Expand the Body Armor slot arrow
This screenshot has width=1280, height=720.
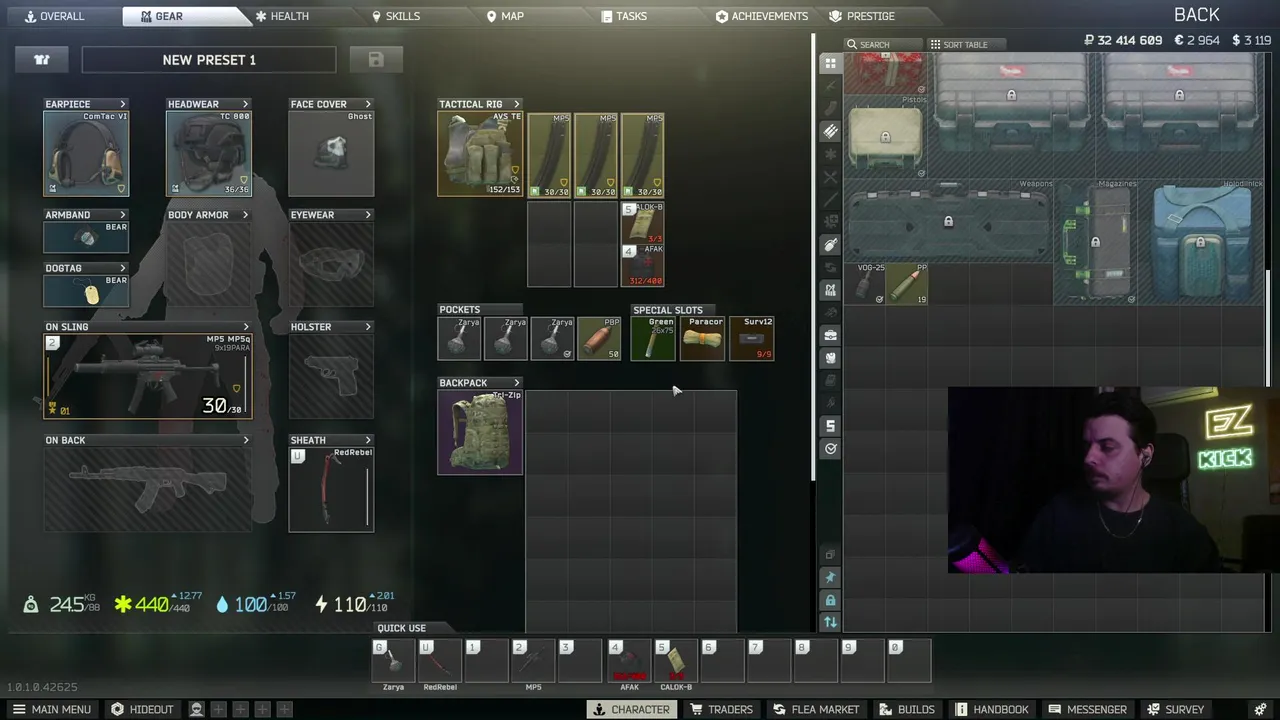click(245, 215)
